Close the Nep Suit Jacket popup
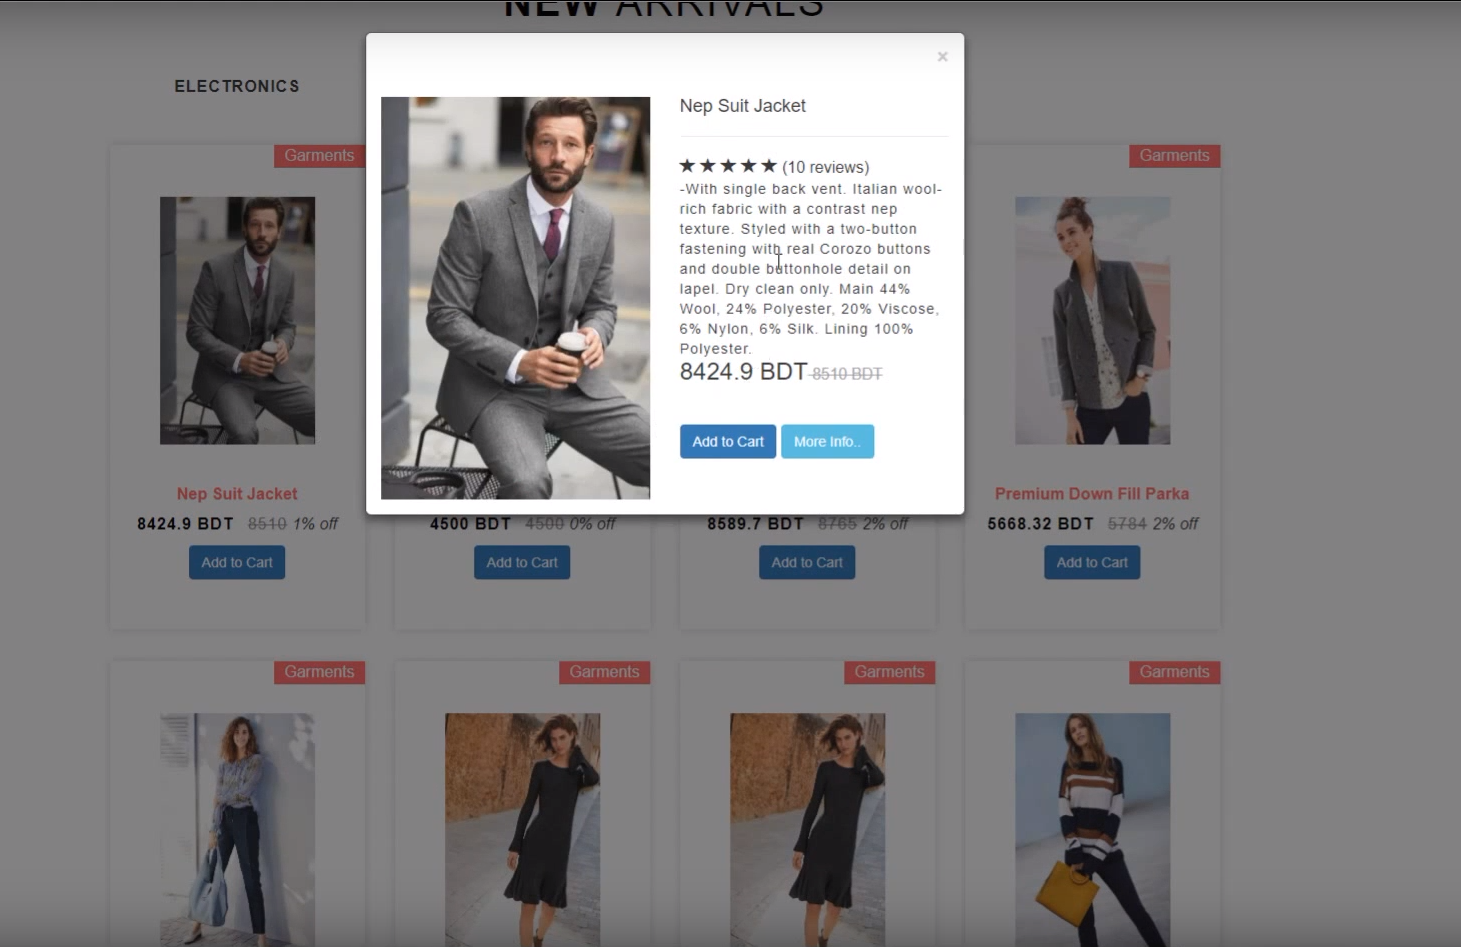The image size is (1461, 947). (942, 57)
